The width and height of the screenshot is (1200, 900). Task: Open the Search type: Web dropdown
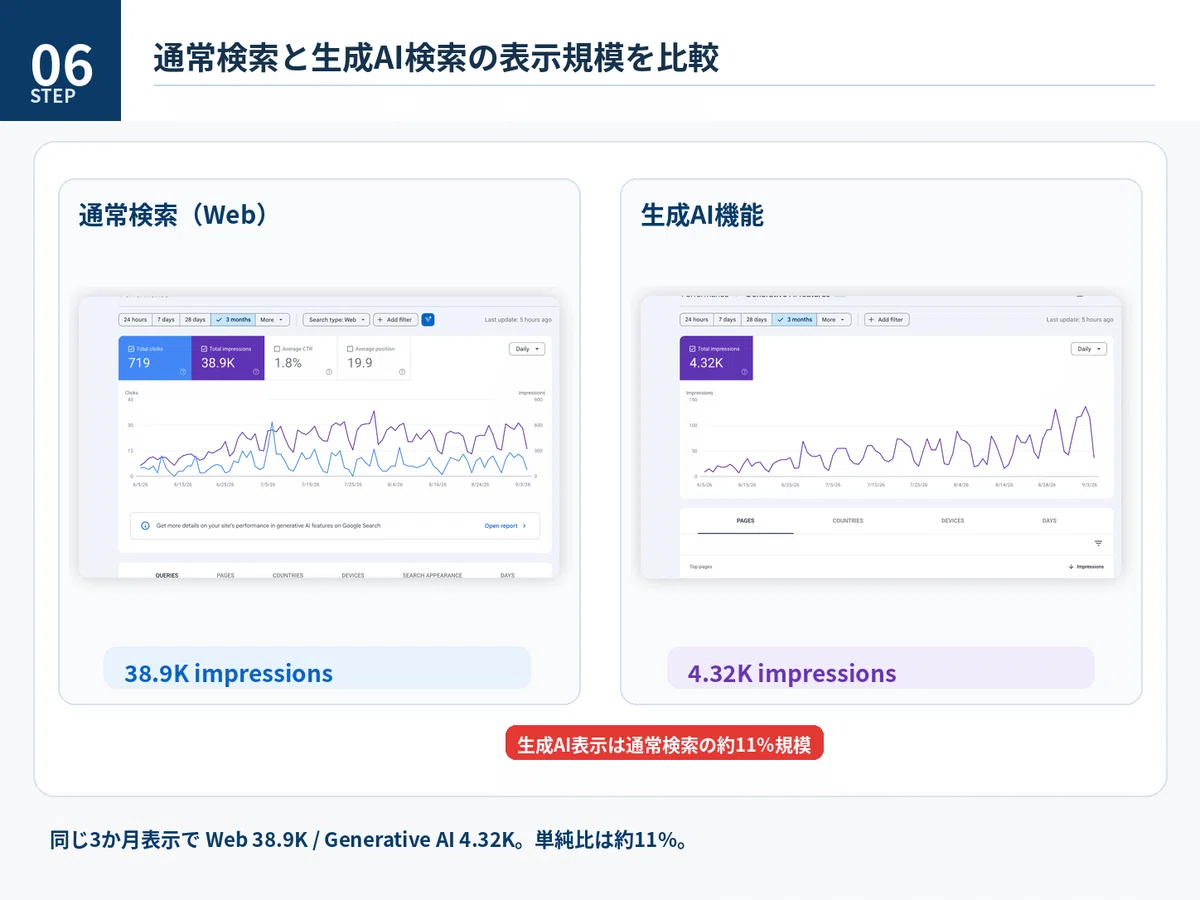pyautogui.click(x=336, y=320)
